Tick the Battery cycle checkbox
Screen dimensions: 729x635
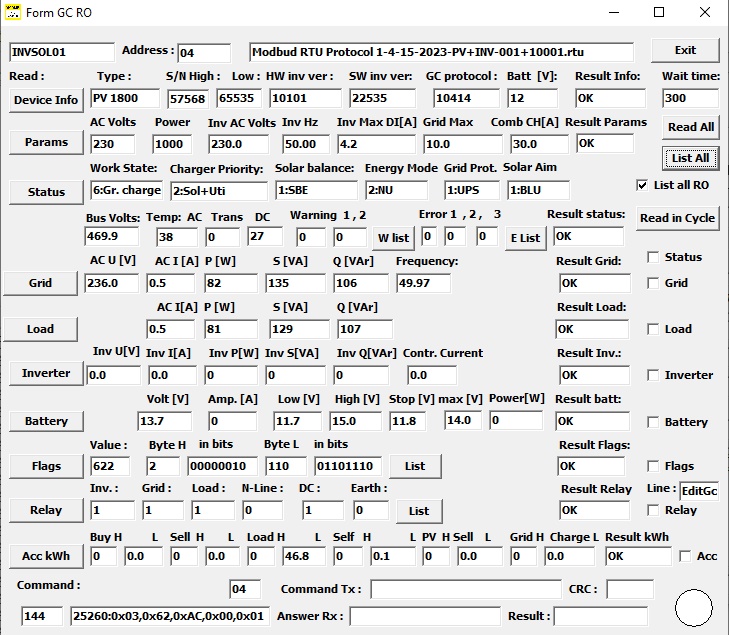(653, 422)
